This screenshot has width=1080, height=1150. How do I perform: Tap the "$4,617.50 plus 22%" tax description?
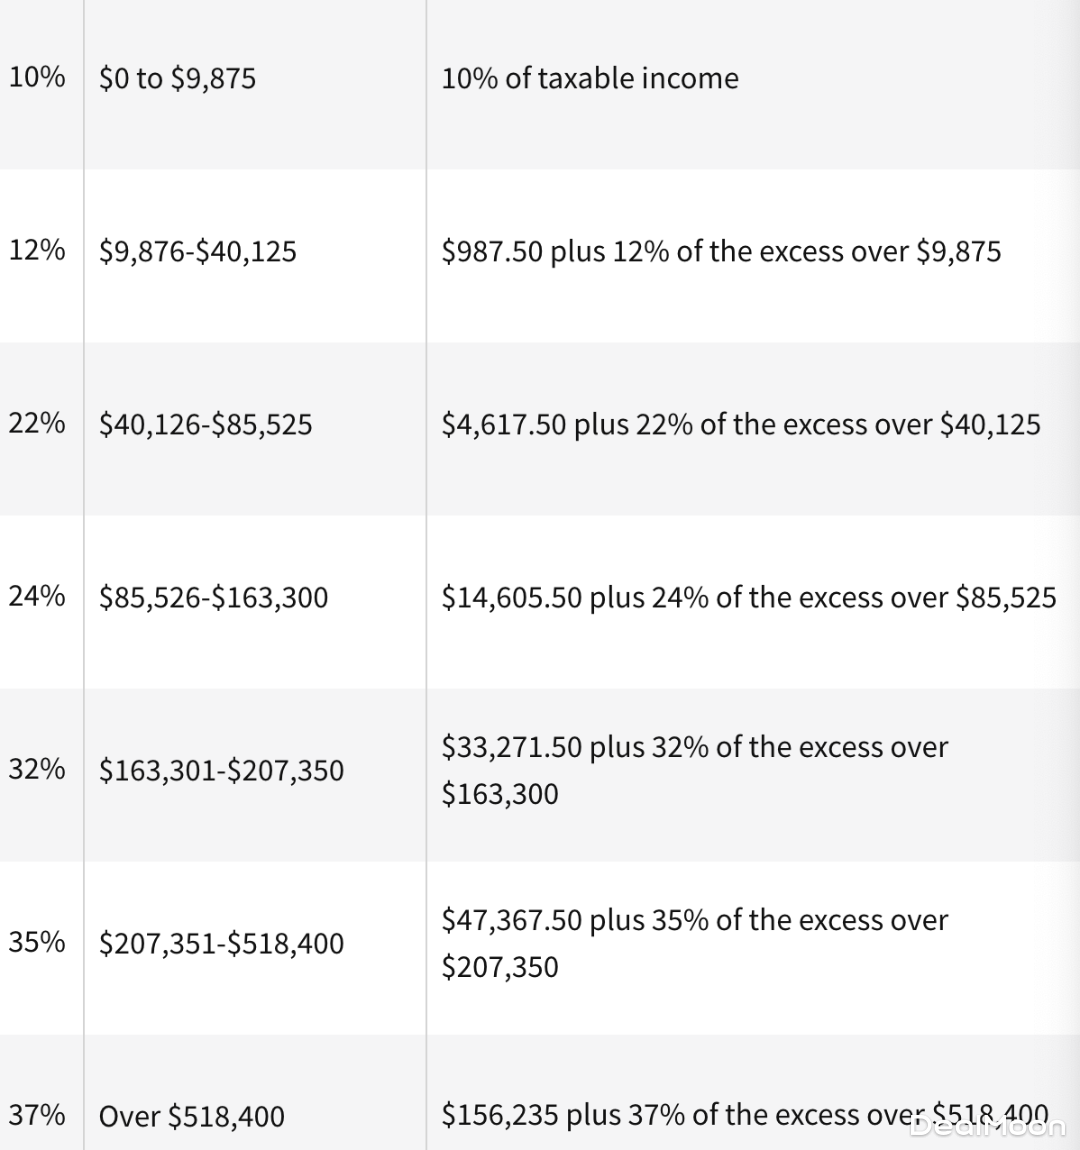pyautogui.click(x=741, y=424)
